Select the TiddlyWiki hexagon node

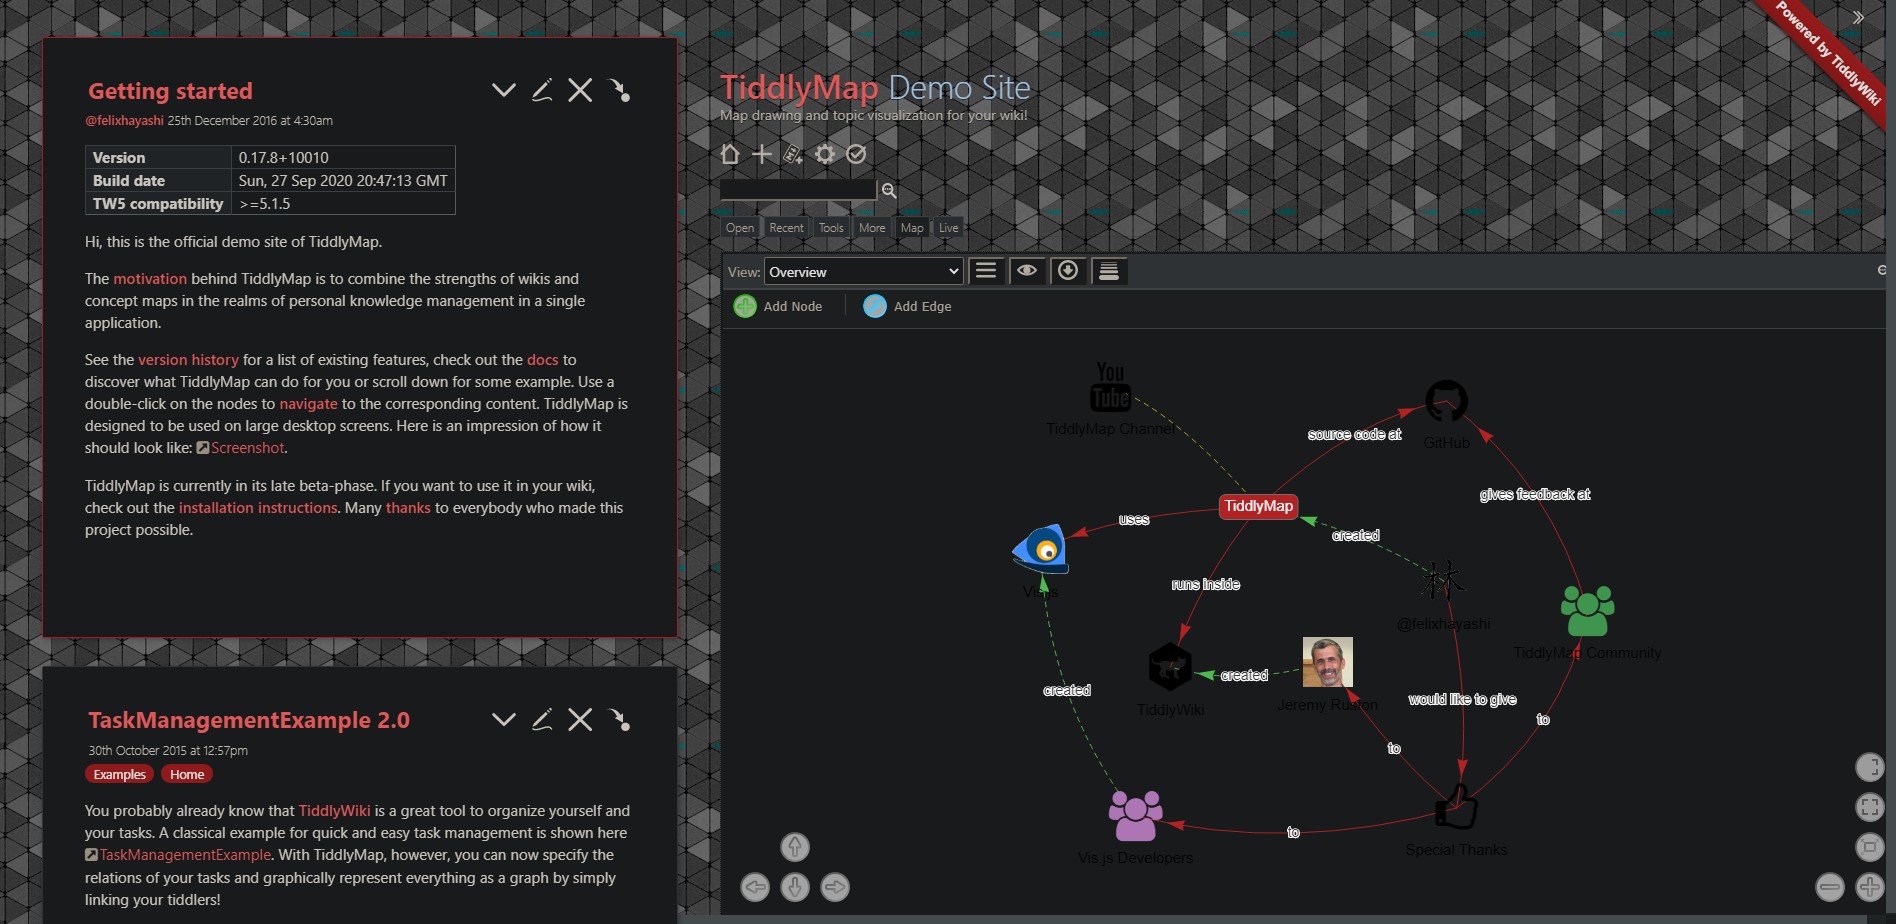click(x=1170, y=667)
